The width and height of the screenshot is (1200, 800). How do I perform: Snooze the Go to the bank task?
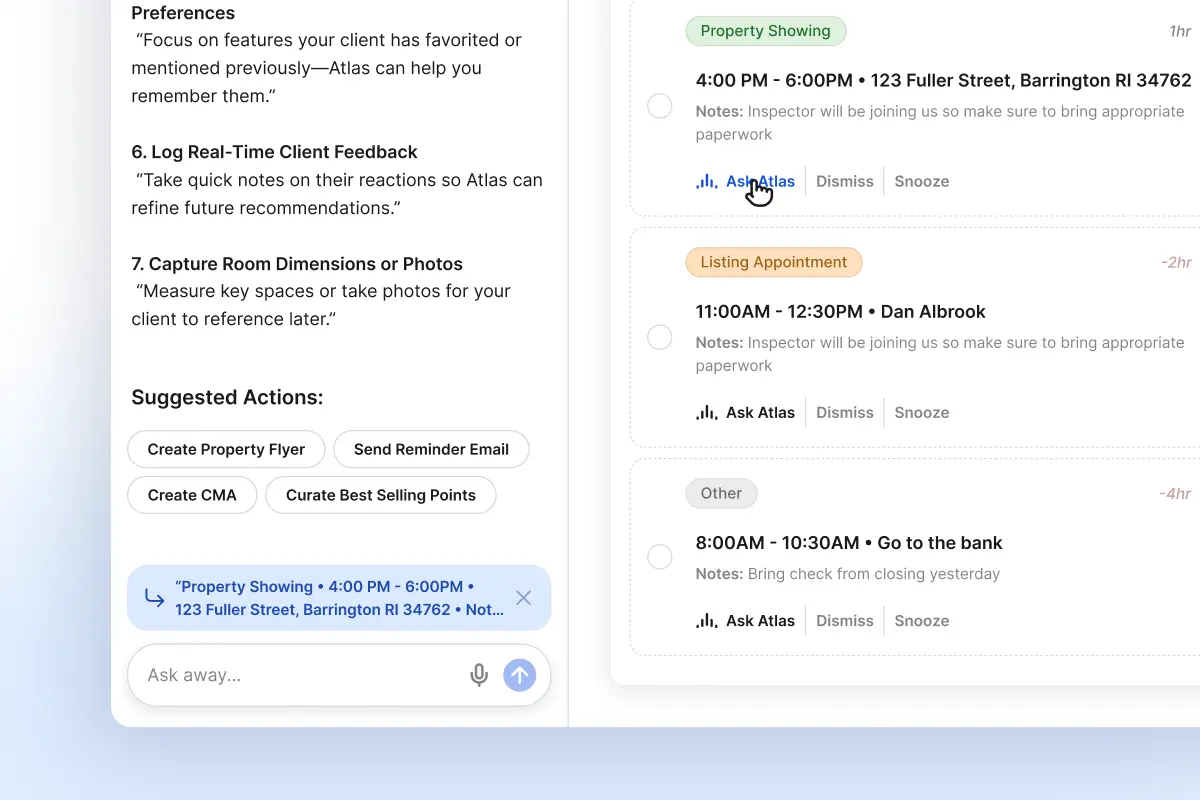pyautogui.click(x=921, y=620)
